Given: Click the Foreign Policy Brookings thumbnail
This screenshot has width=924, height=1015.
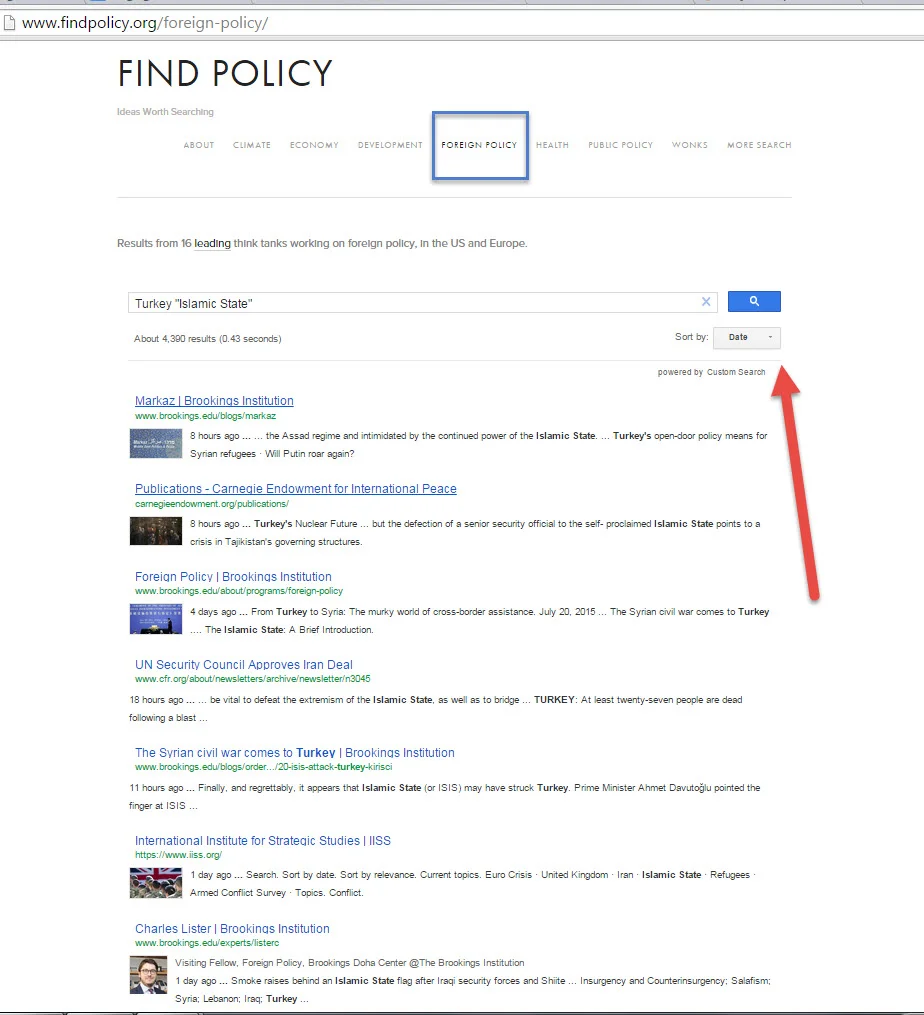Looking at the screenshot, I should coord(155,619).
